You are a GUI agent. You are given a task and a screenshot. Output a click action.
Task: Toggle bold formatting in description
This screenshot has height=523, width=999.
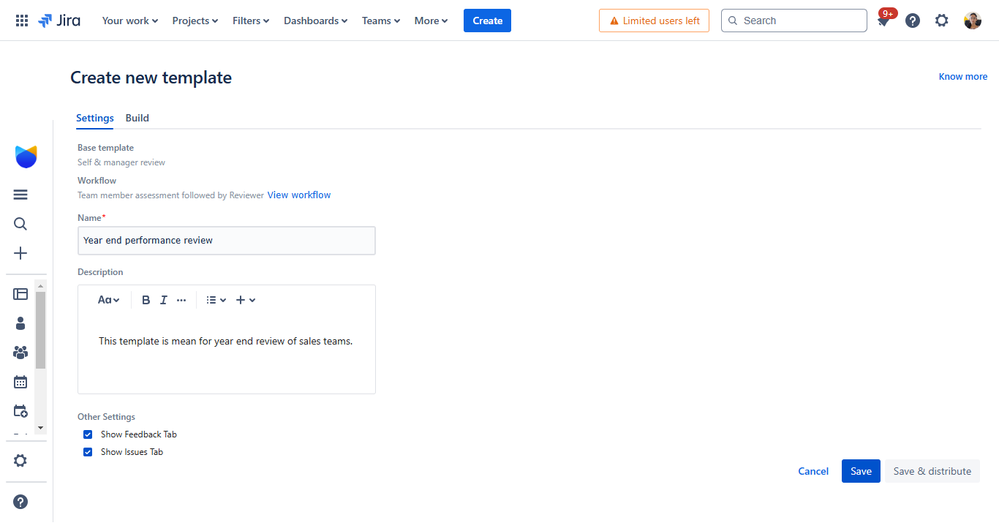[x=145, y=300]
